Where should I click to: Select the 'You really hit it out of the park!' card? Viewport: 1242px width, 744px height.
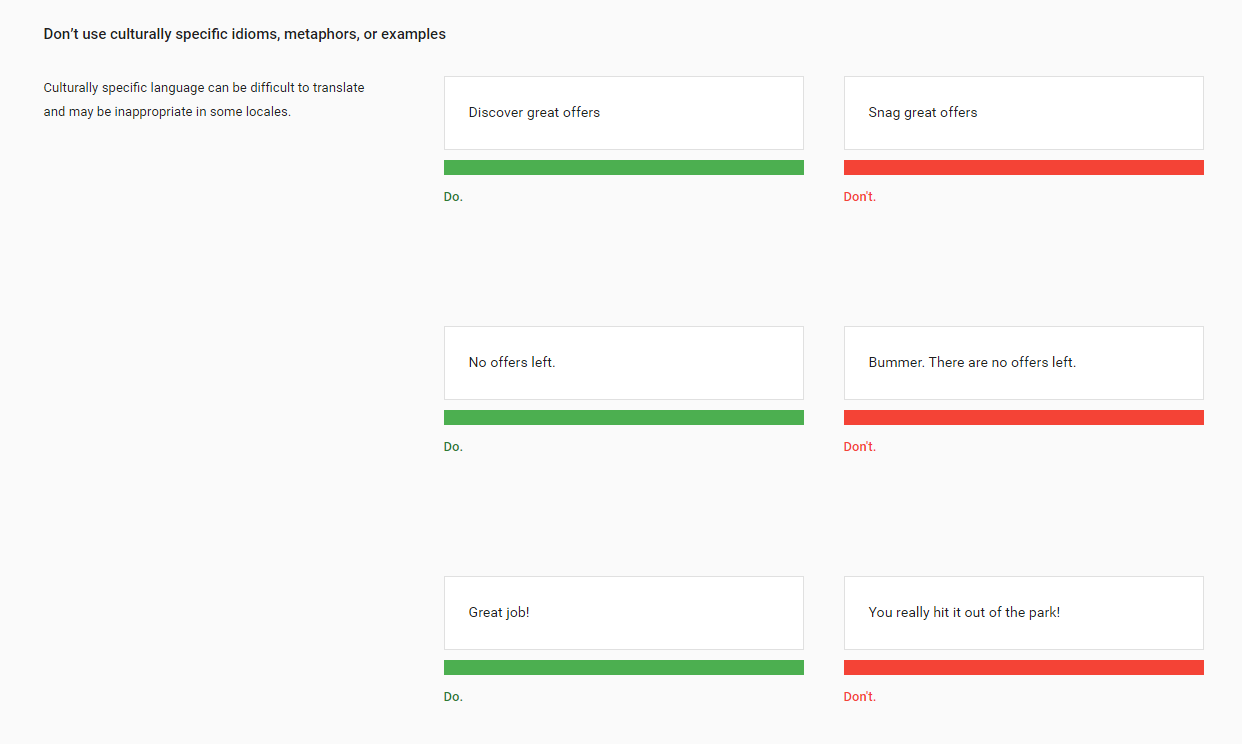pos(1023,613)
